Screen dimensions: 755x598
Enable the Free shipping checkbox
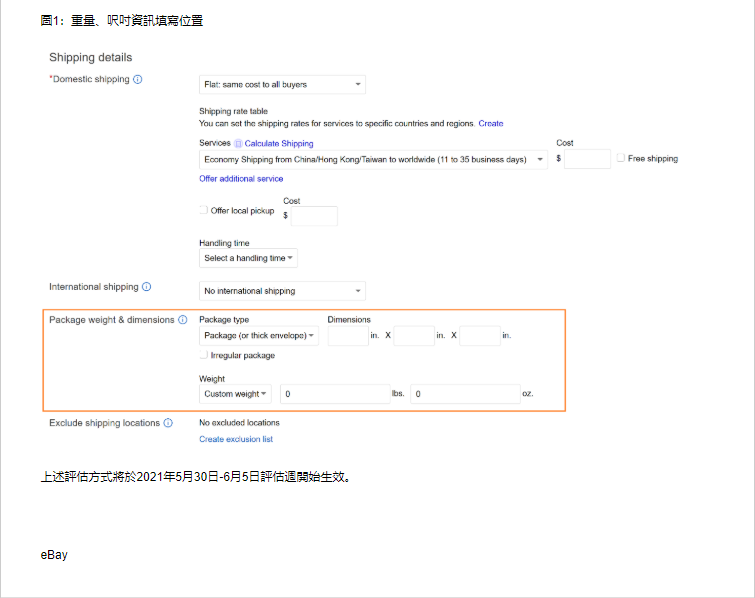coord(621,158)
